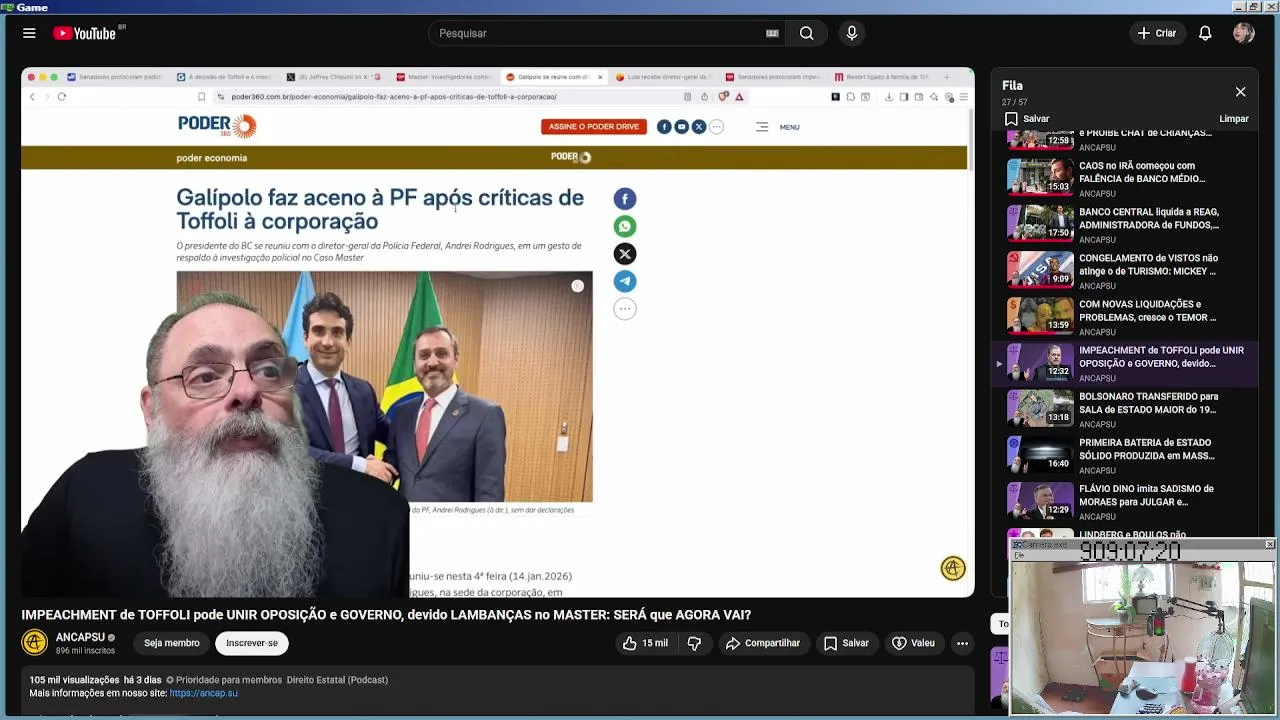Image resolution: width=1280 pixels, height=720 pixels.
Task: Click the Jeffrey Chiquini on X tab
Action: [x=333, y=77]
